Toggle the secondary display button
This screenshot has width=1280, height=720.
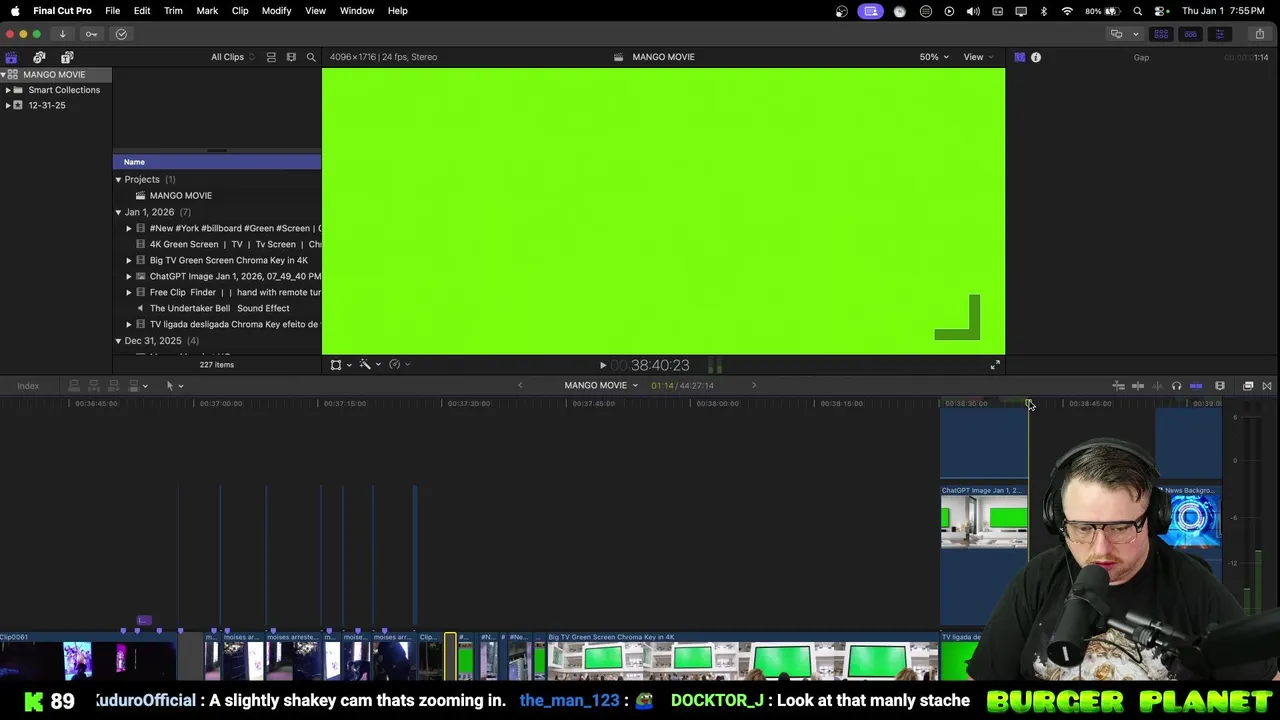(x=1117, y=34)
